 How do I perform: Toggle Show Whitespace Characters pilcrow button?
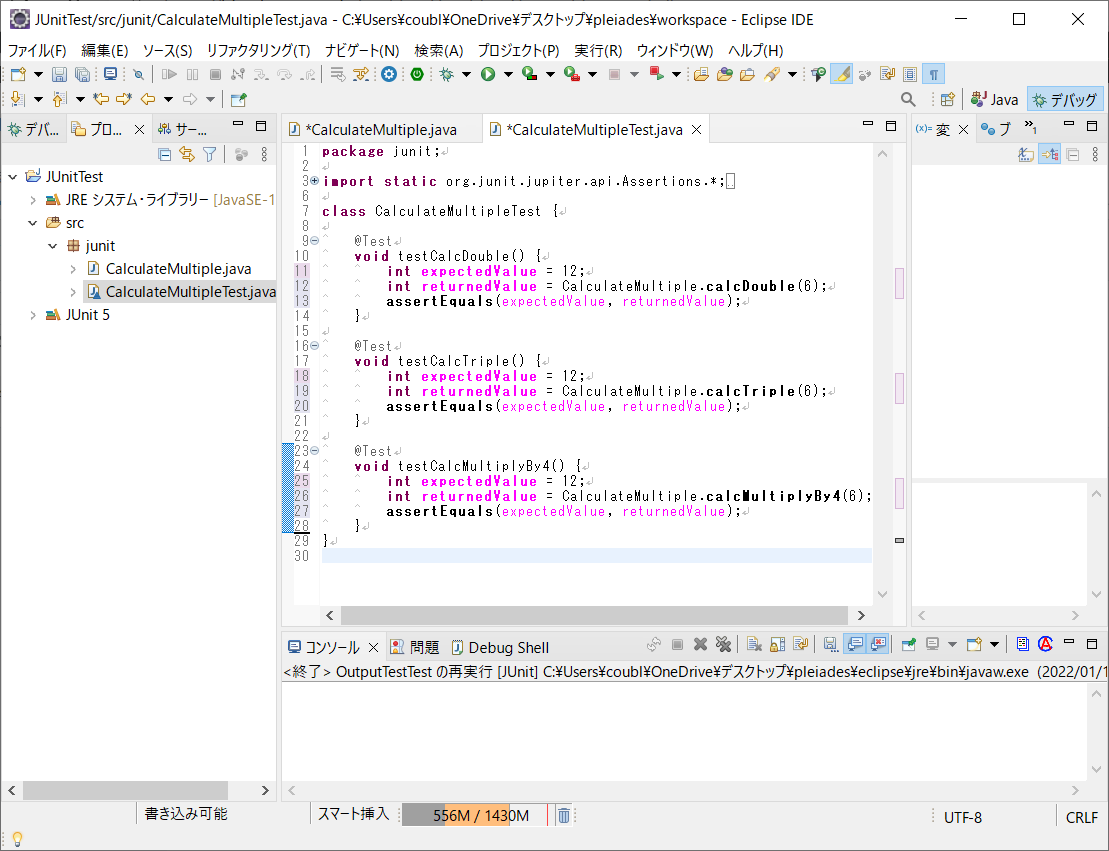coord(934,74)
